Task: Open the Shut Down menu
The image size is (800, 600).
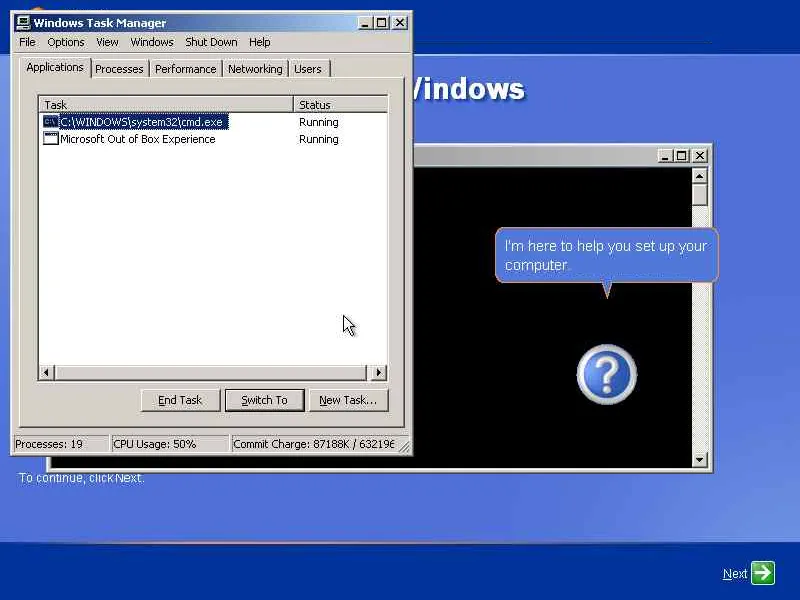Action: 211,42
